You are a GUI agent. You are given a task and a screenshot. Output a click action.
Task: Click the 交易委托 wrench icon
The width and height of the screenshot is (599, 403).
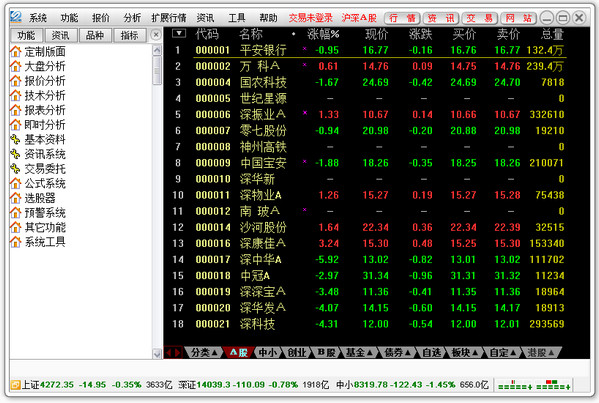15,169
